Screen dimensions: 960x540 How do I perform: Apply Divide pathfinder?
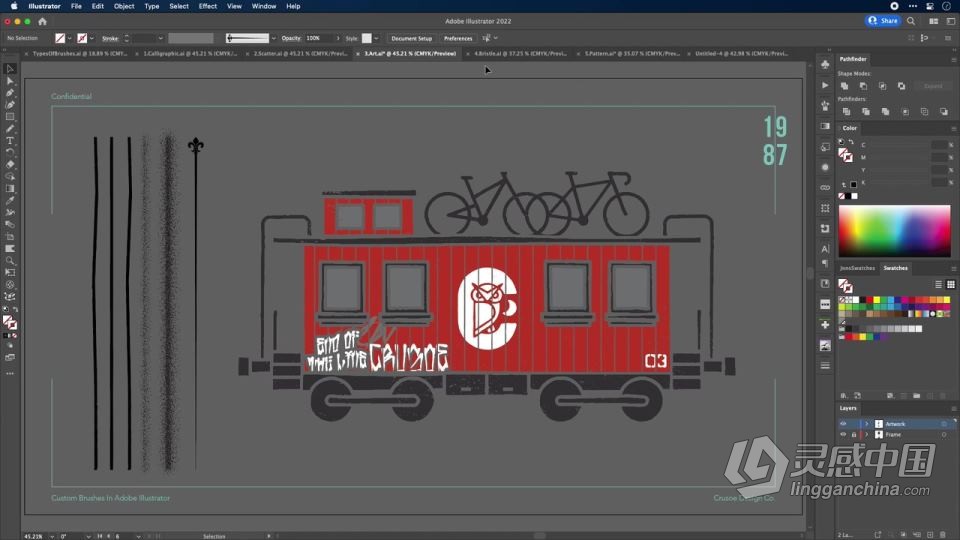[846, 112]
